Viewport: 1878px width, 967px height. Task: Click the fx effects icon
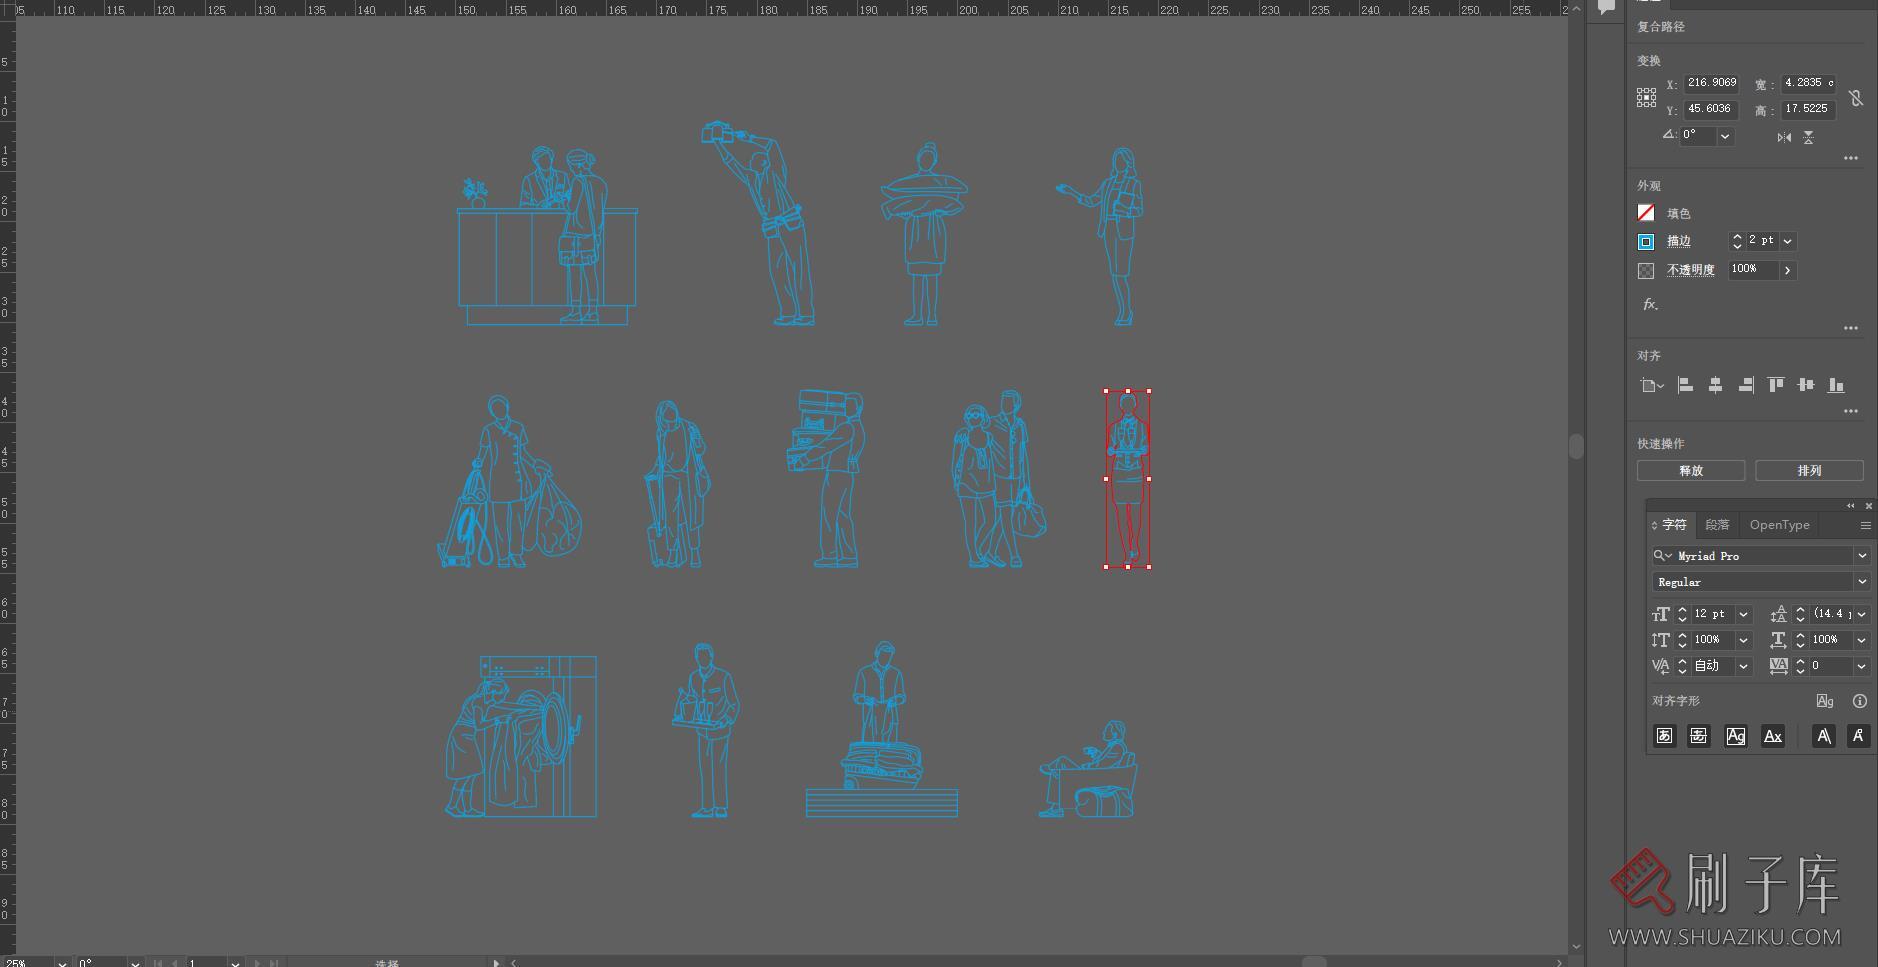[1650, 304]
